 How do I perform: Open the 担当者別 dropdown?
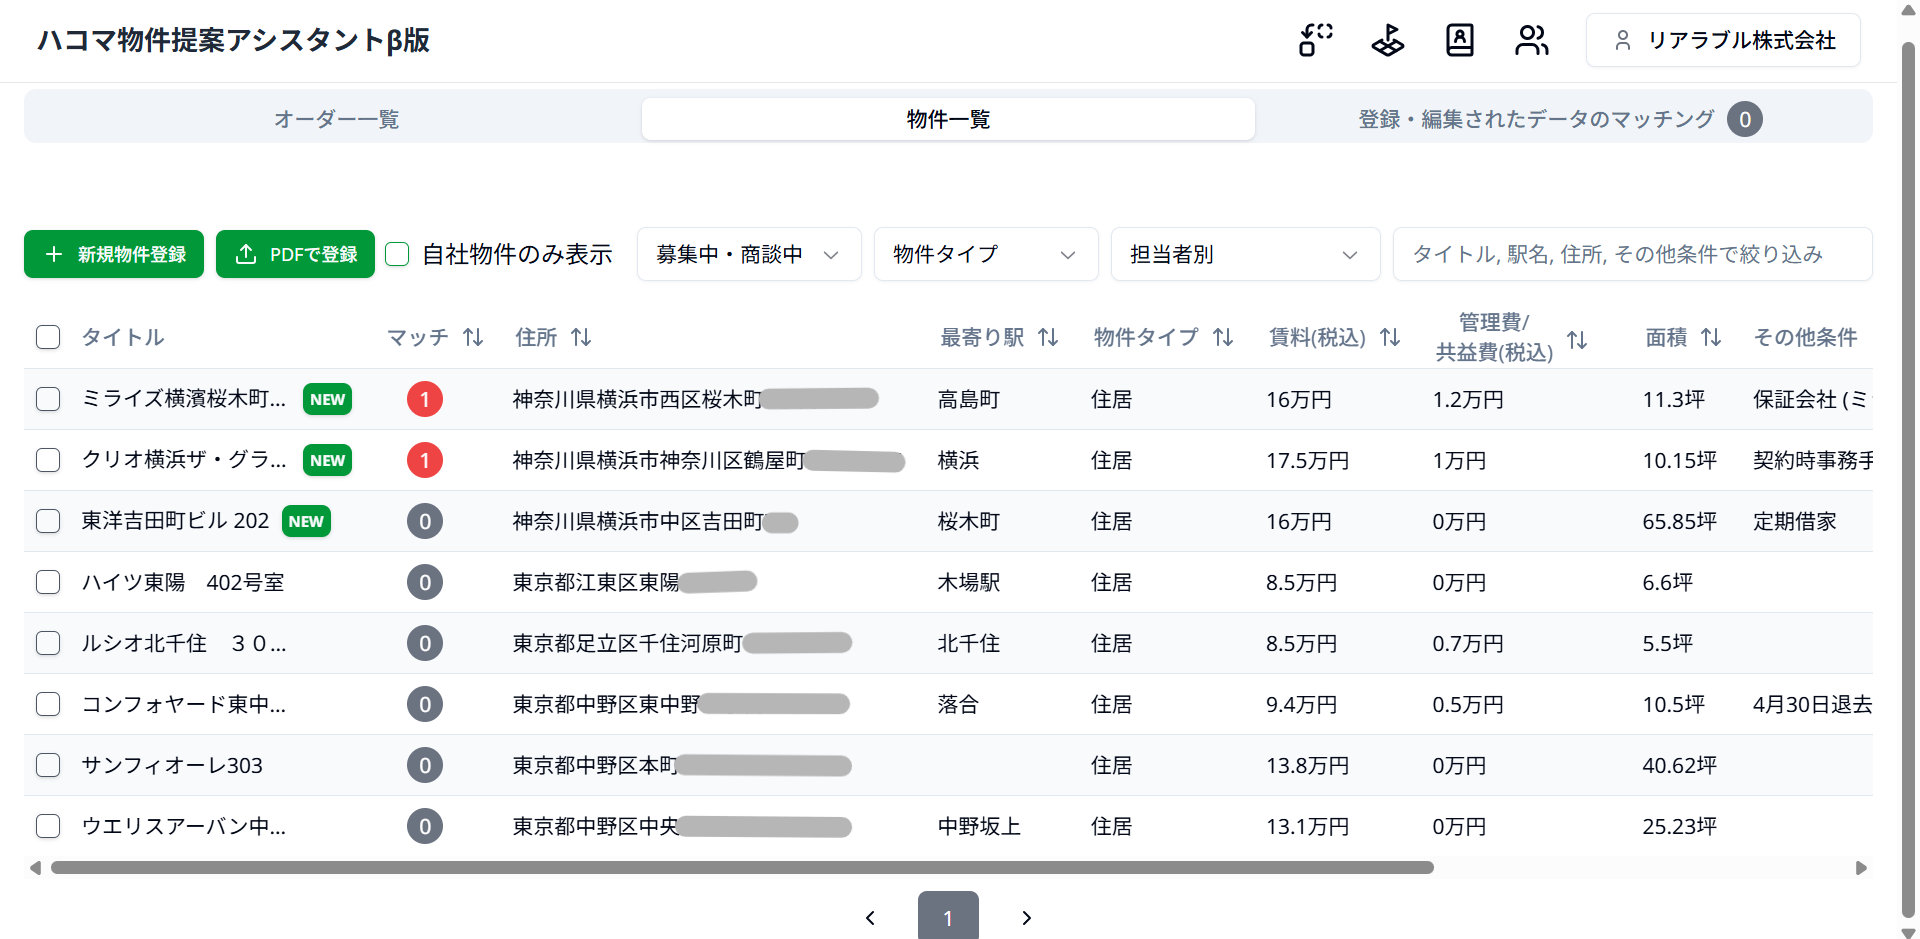1244,254
